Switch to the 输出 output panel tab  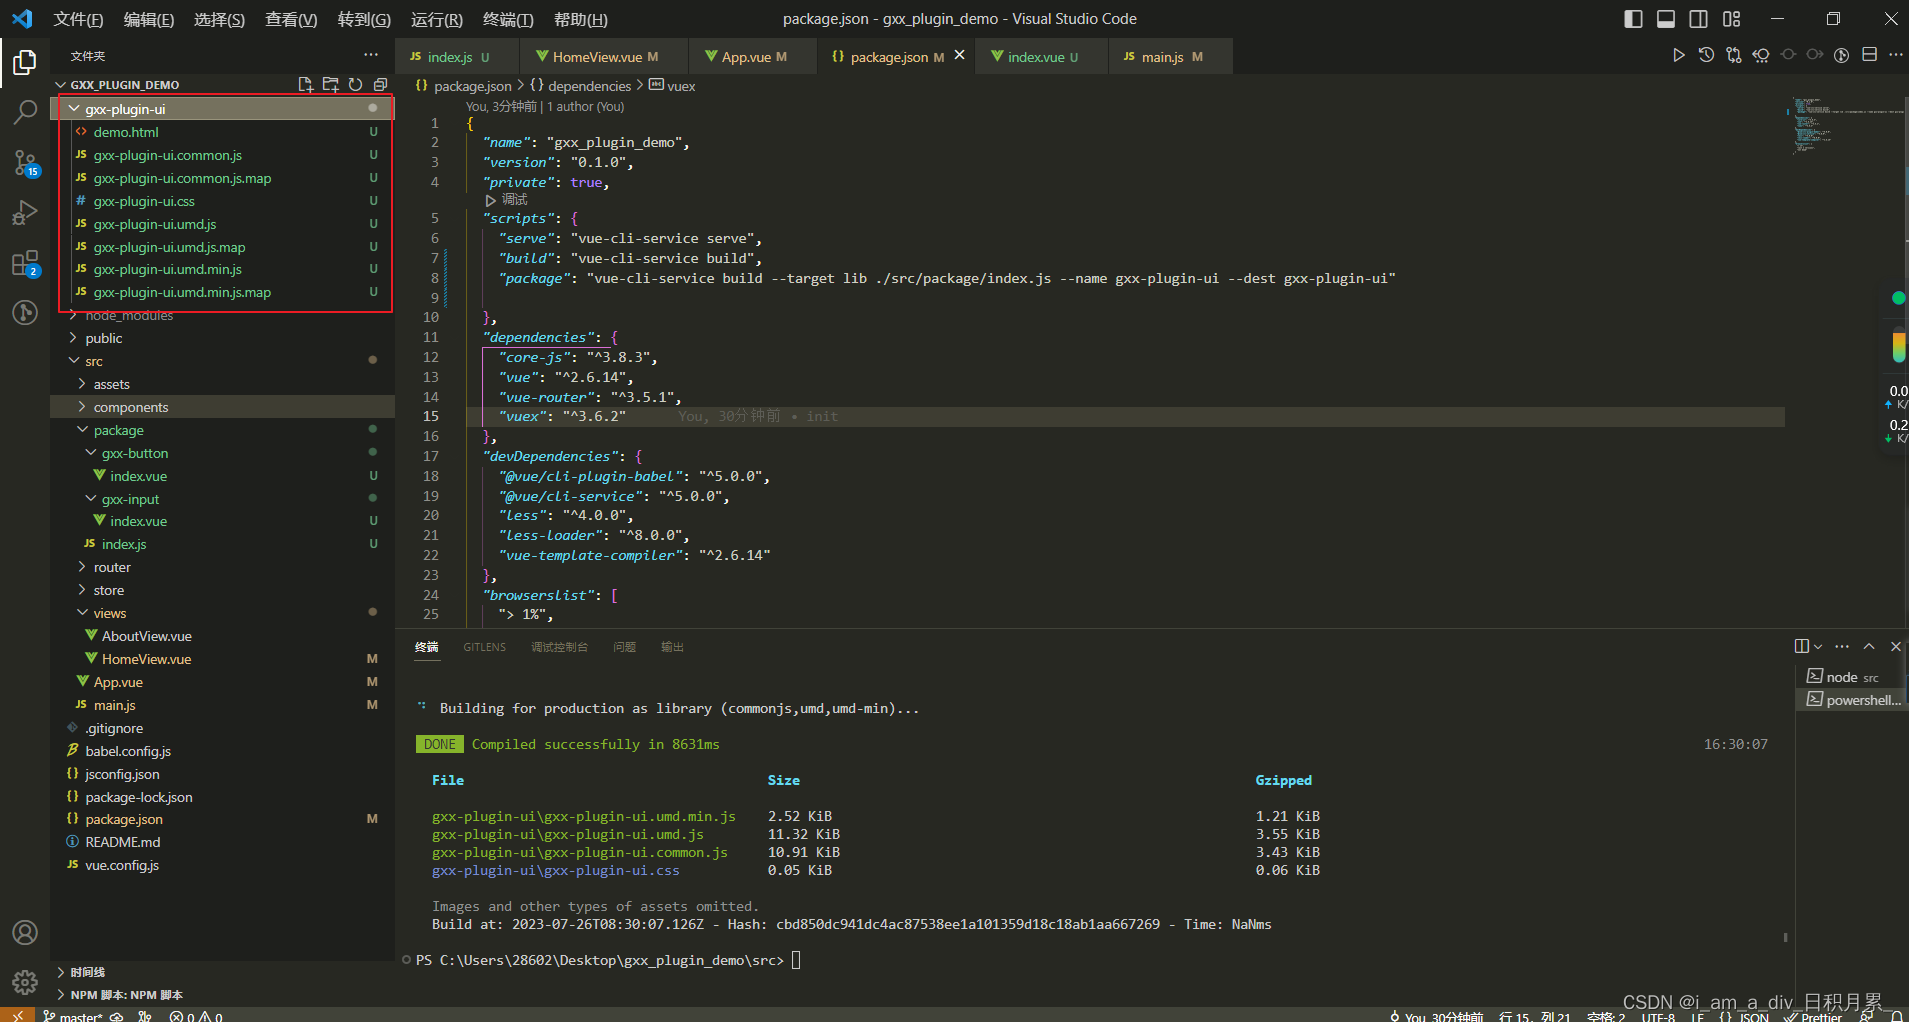(672, 647)
